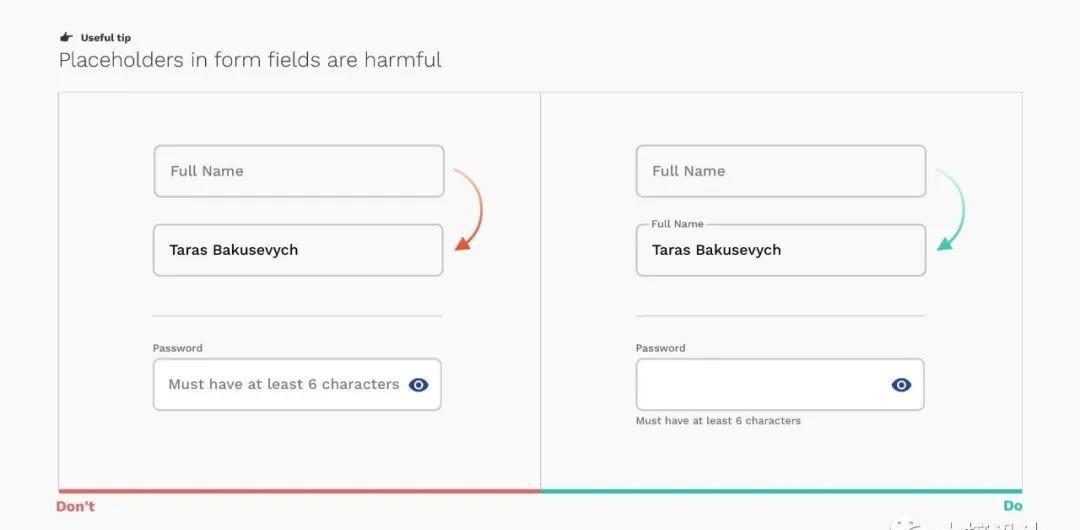Click the green Do label
The width and height of the screenshot is (1080, 530).
pyautogui.click(x=1012, y=507)
